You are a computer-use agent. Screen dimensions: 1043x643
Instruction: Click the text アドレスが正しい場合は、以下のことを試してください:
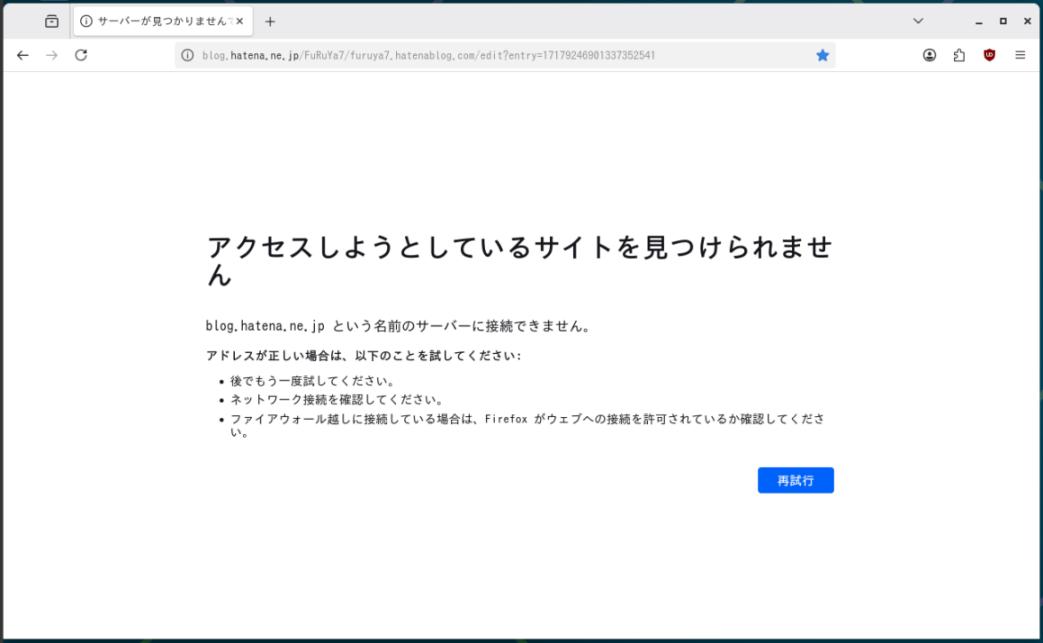point(364,356)
